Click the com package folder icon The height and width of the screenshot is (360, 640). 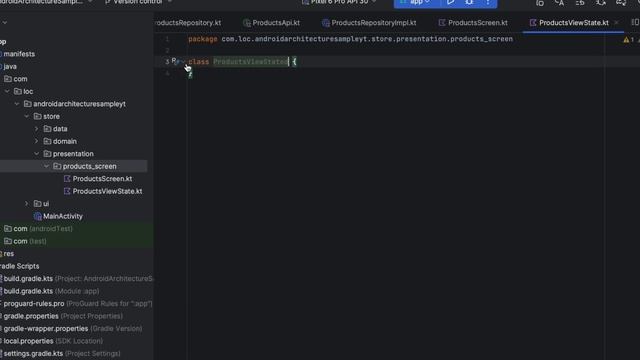[8, 79]
